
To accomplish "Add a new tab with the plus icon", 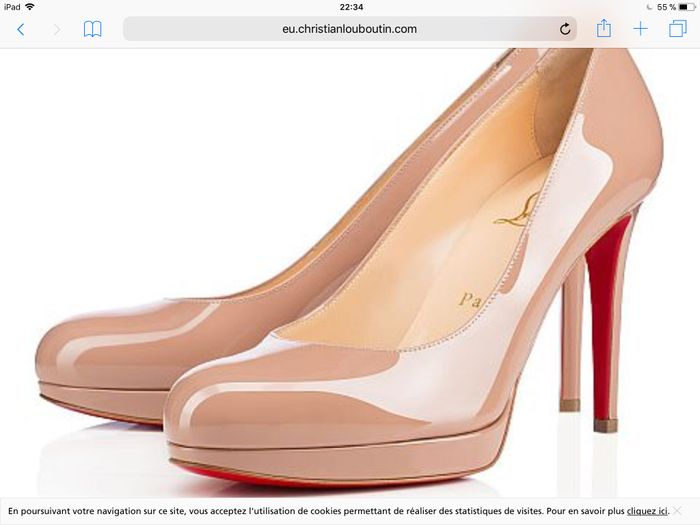I will (x=640, y=29).
